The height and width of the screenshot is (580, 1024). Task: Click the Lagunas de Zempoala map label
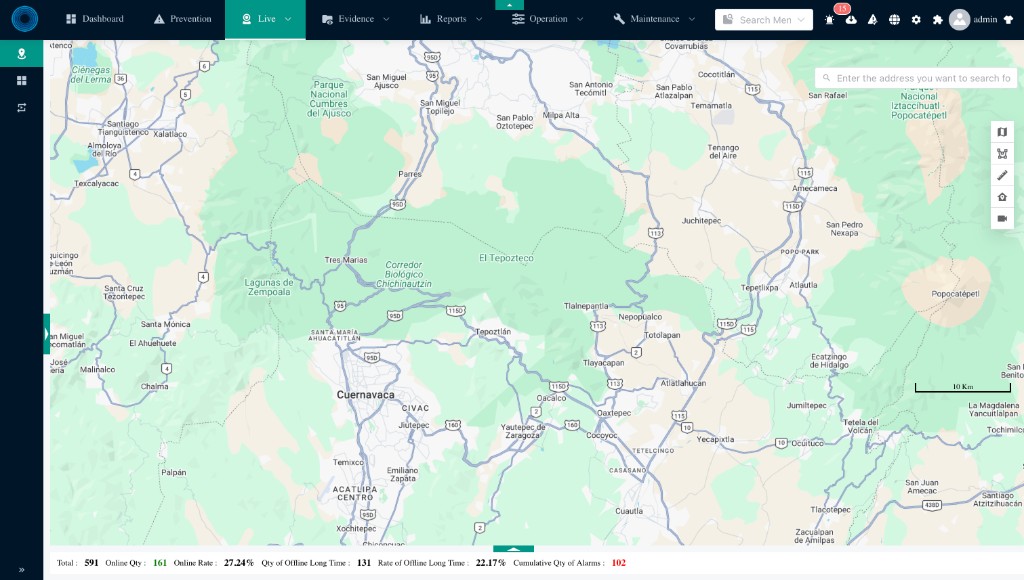pyautogui.click(x=268, y=287)
